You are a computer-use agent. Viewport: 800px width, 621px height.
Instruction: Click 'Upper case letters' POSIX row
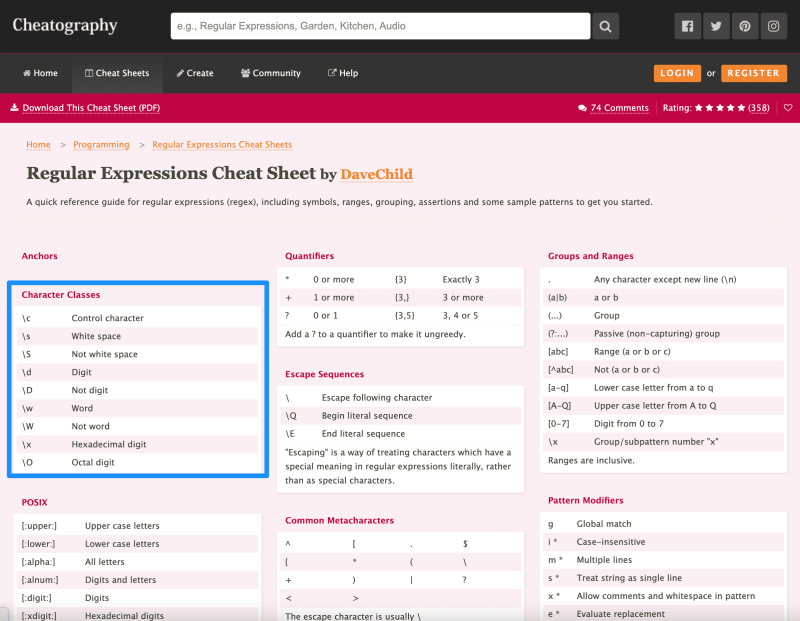tap(137, 526)
